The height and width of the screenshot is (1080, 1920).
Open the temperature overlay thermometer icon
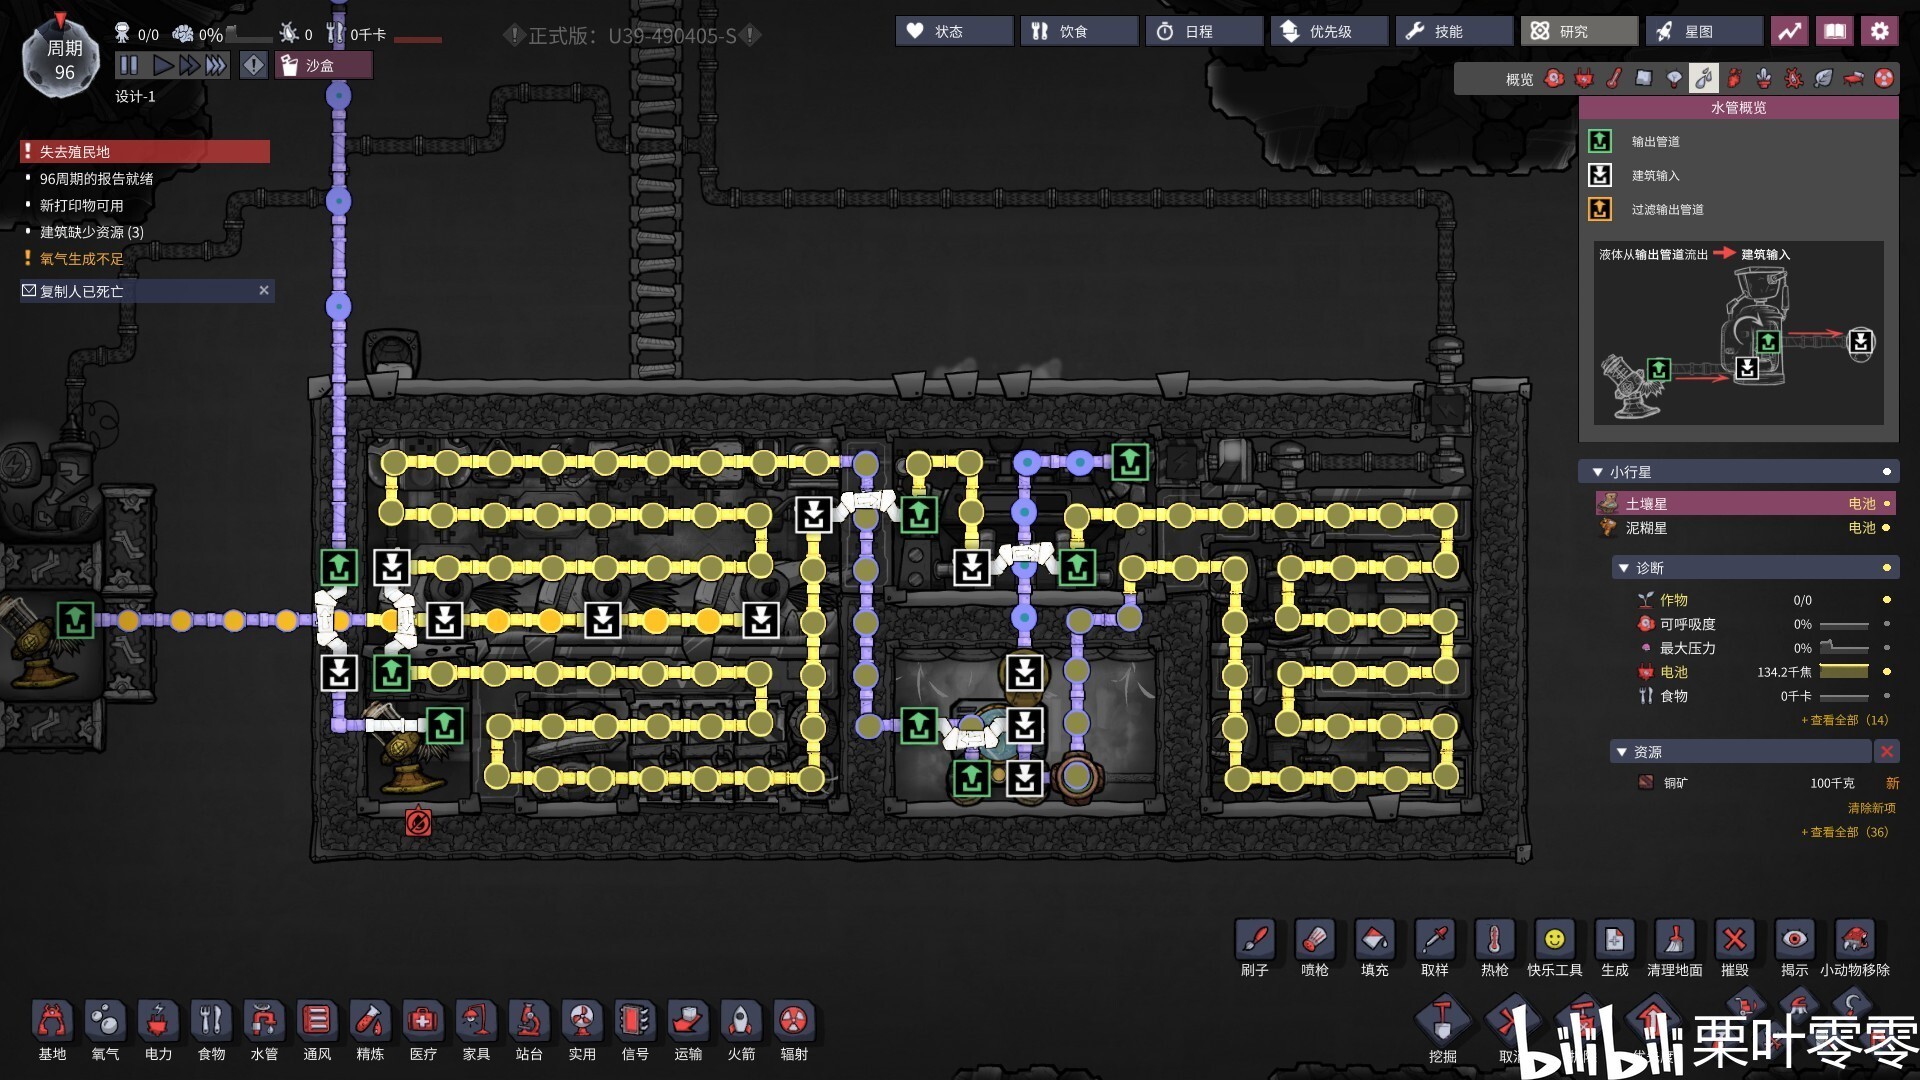point(1614,78)
